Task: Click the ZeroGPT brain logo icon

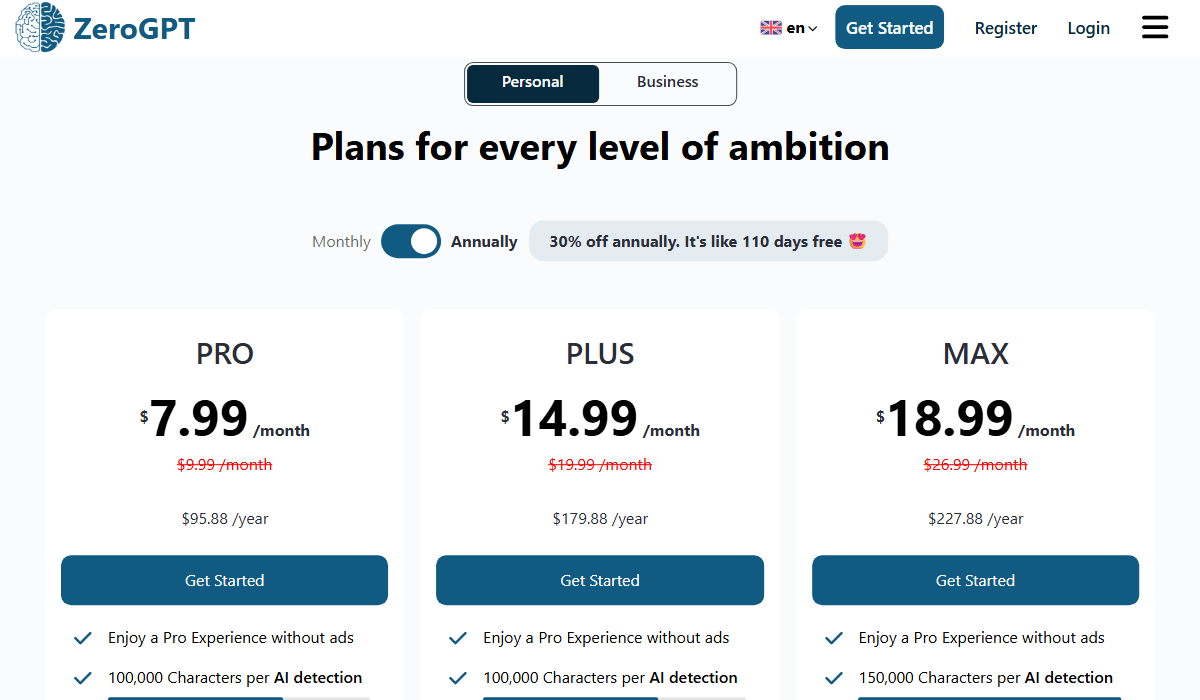Action: [39, 28]
